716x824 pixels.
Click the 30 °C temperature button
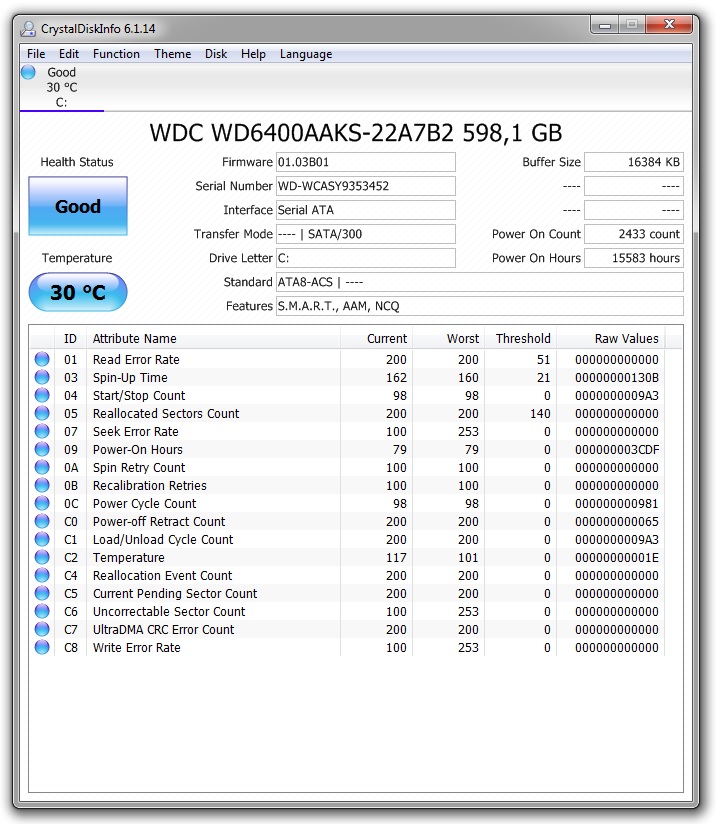click(x=78, y=292)
